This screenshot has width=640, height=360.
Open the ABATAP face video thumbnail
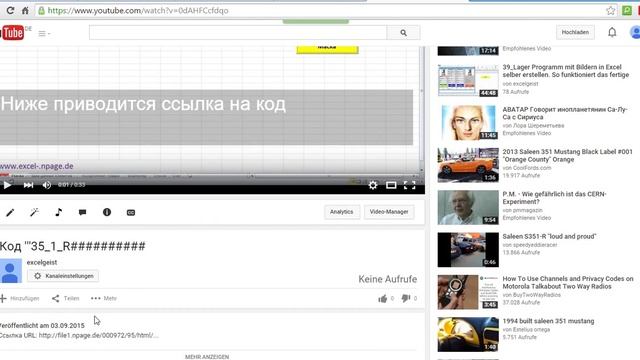pyautogui.click(x=468, y=123)
